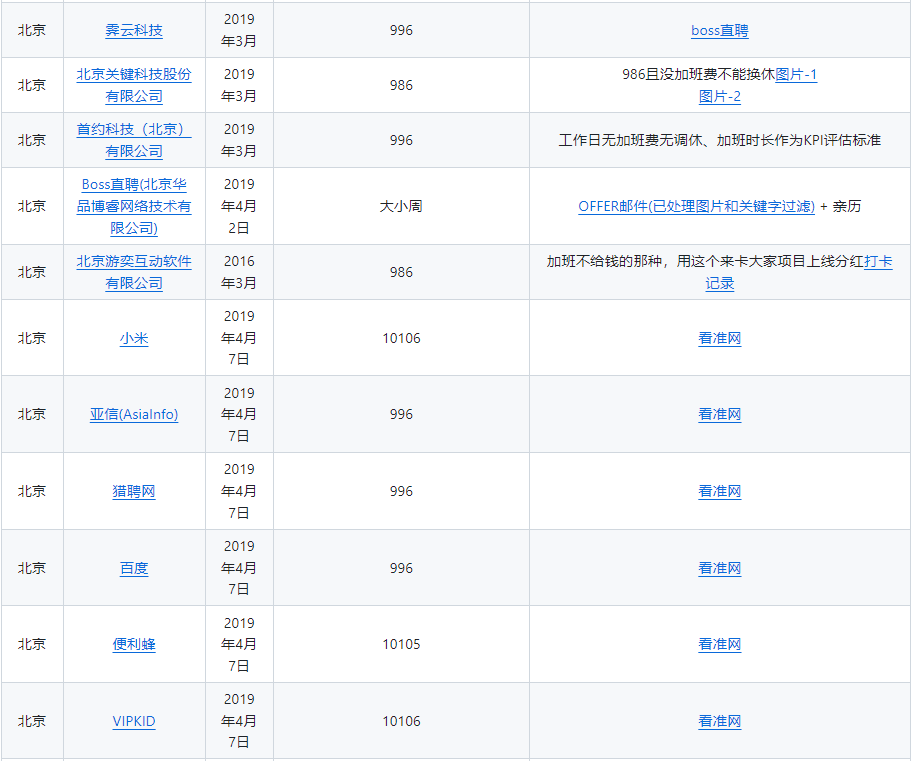This screenshot has width=911, height=761.
Task: Select the 10105 value in 便利蜂 row
Action: [401, 644]
